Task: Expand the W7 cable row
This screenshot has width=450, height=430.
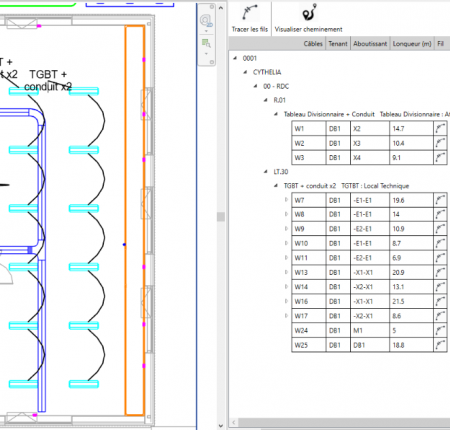Action: click(286, 200)
